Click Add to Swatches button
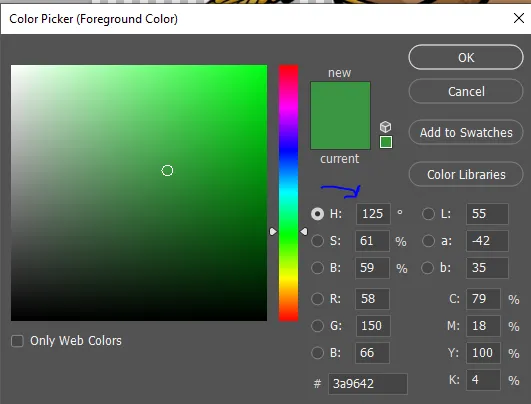Image resolution: width=531 pixels, height=404 pixels. 466,132
